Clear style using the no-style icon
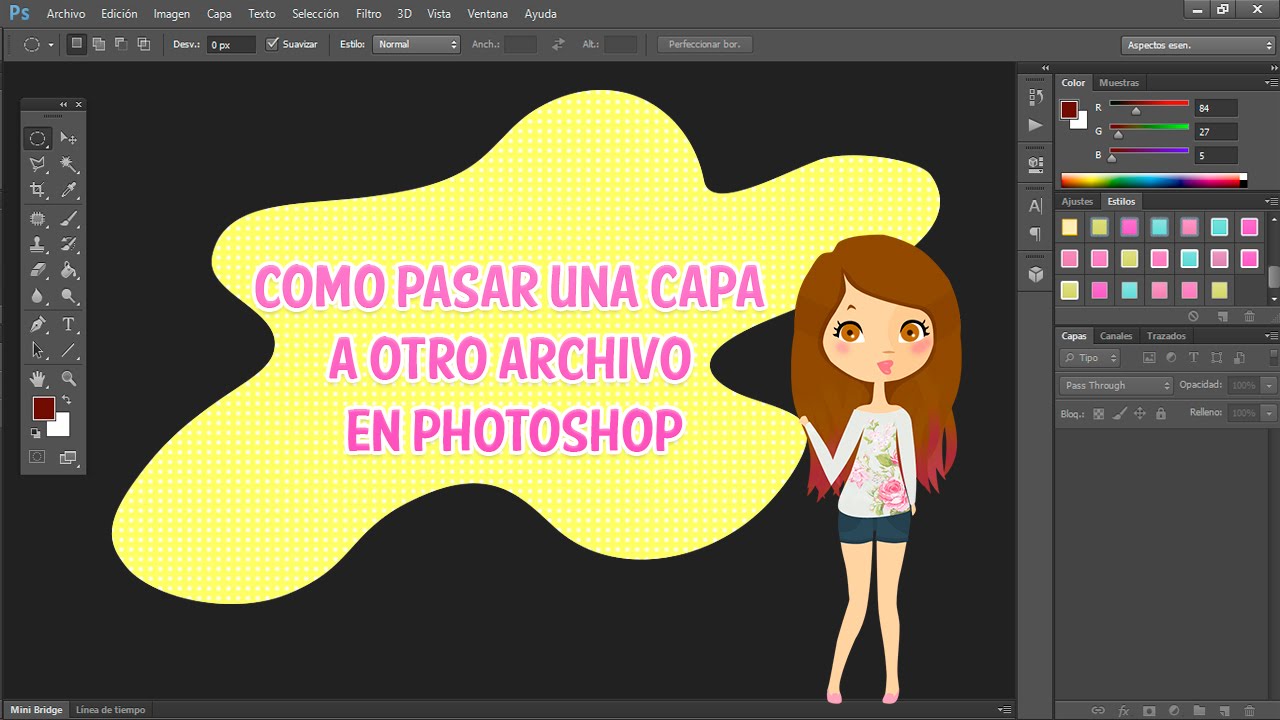Screen dimensions: 1280x720 (1193, 316)
